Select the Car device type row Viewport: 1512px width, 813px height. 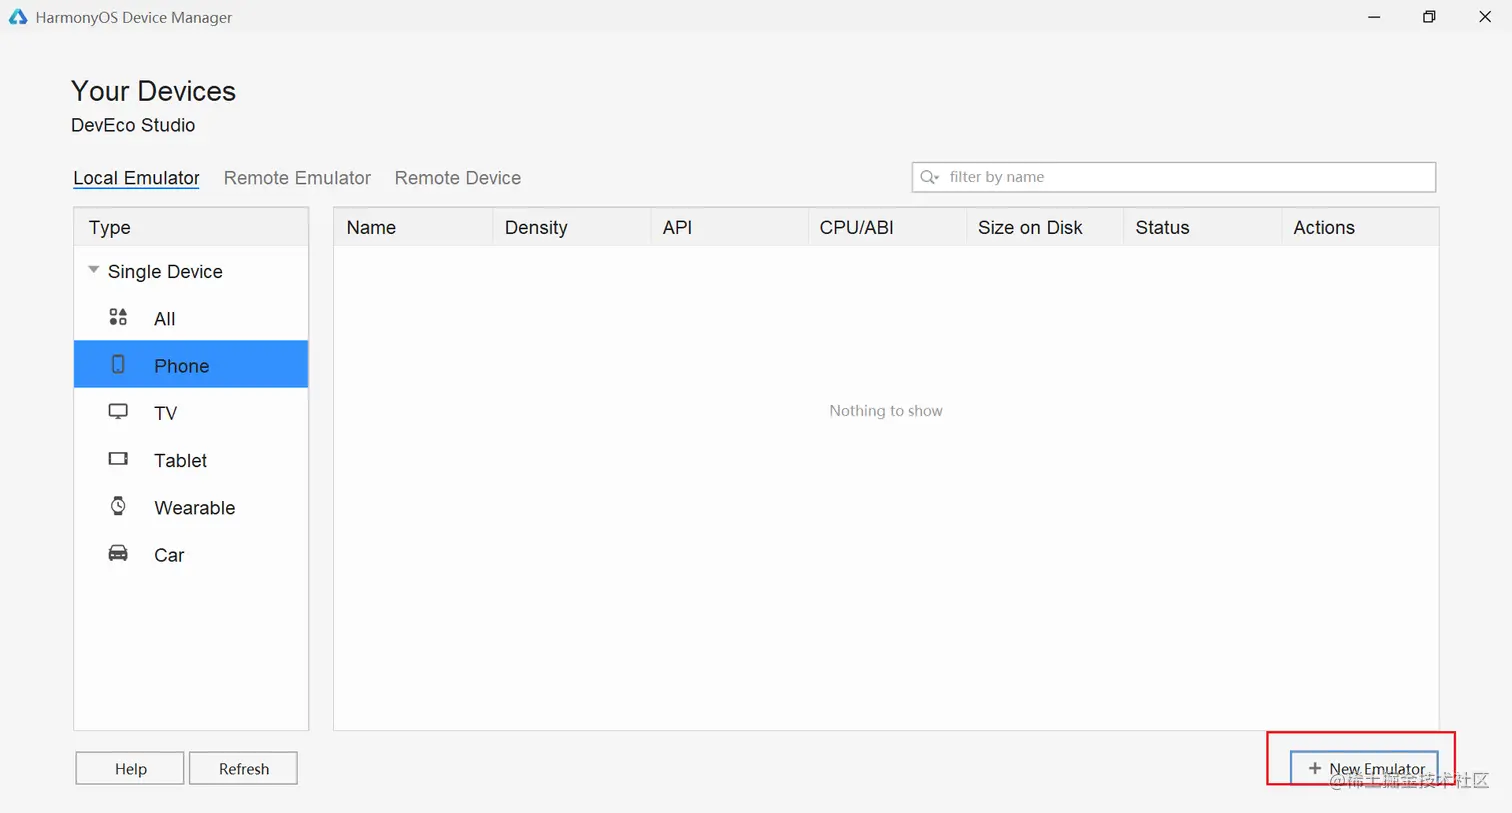tap(191, 554)
